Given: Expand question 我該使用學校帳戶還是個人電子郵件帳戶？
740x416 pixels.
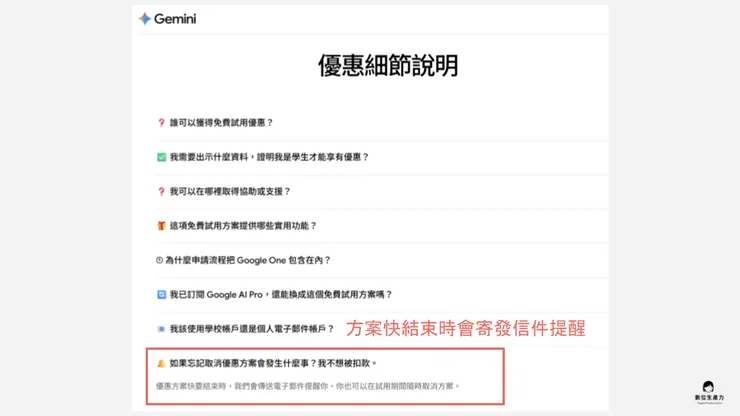Looking at the screenshot, I should click(252, 329).
